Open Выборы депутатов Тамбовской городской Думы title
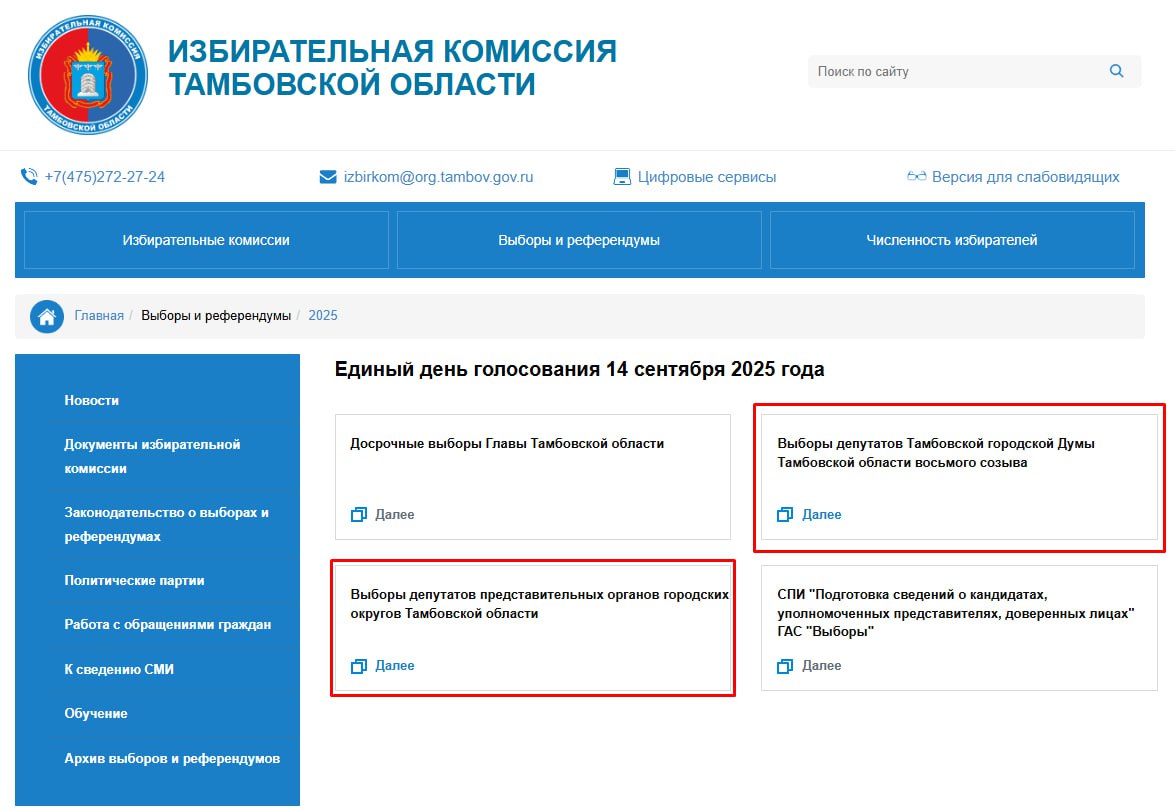Screen dimensions: 1175x811 (936, 453)
